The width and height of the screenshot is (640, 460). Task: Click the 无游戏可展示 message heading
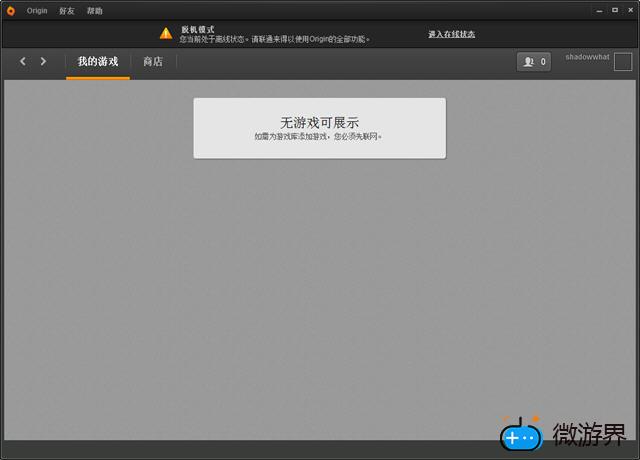(x=320, y=122)
